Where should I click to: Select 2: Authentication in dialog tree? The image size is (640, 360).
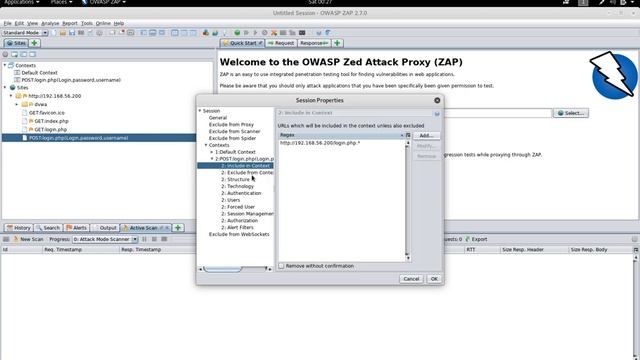tap(241, 193)
